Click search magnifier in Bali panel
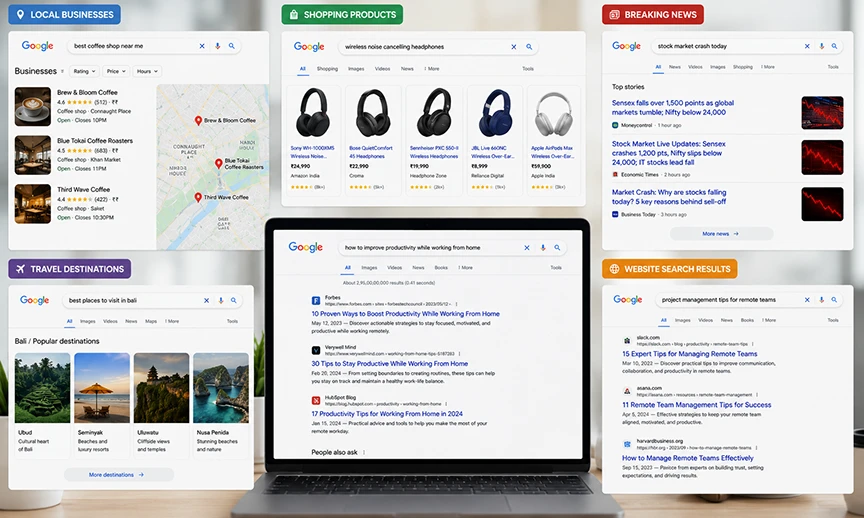The height and width of the screenshot is (518, 864). (x=234, y=300)
